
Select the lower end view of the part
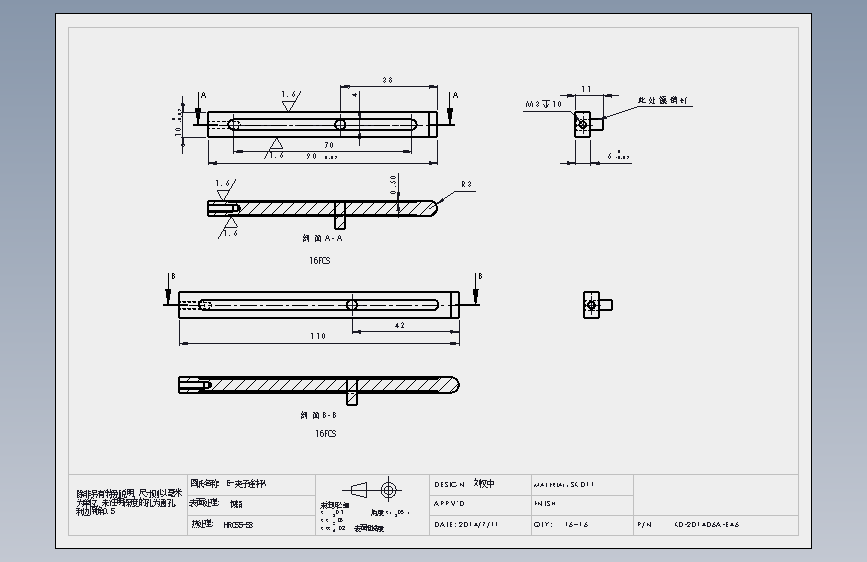coord(598,305)
